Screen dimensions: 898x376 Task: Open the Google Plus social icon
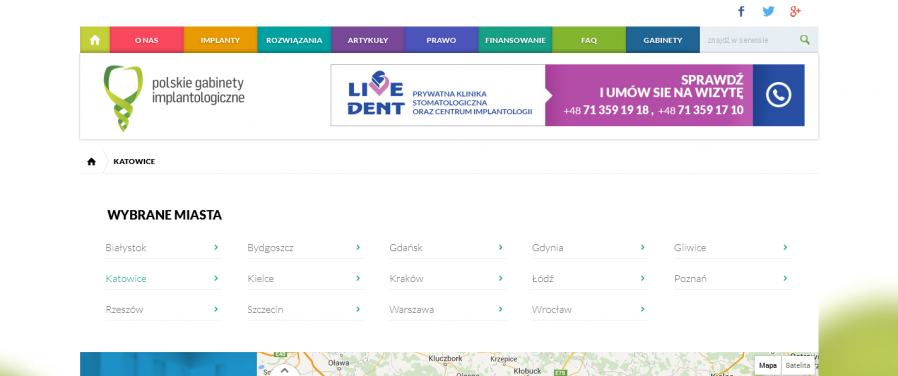pos(795,11)
